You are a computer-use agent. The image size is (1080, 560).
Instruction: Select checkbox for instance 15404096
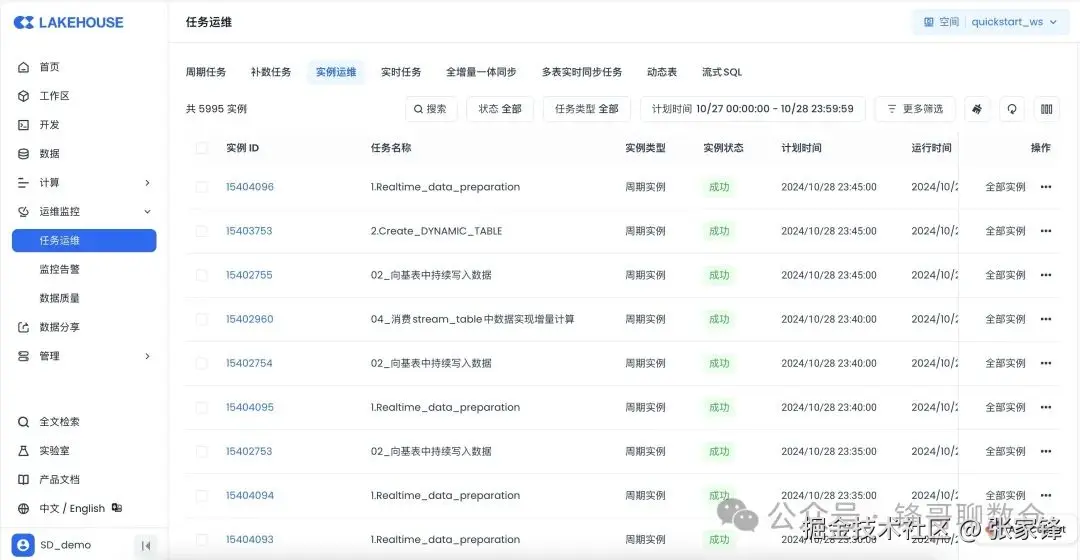pos(201,187)
